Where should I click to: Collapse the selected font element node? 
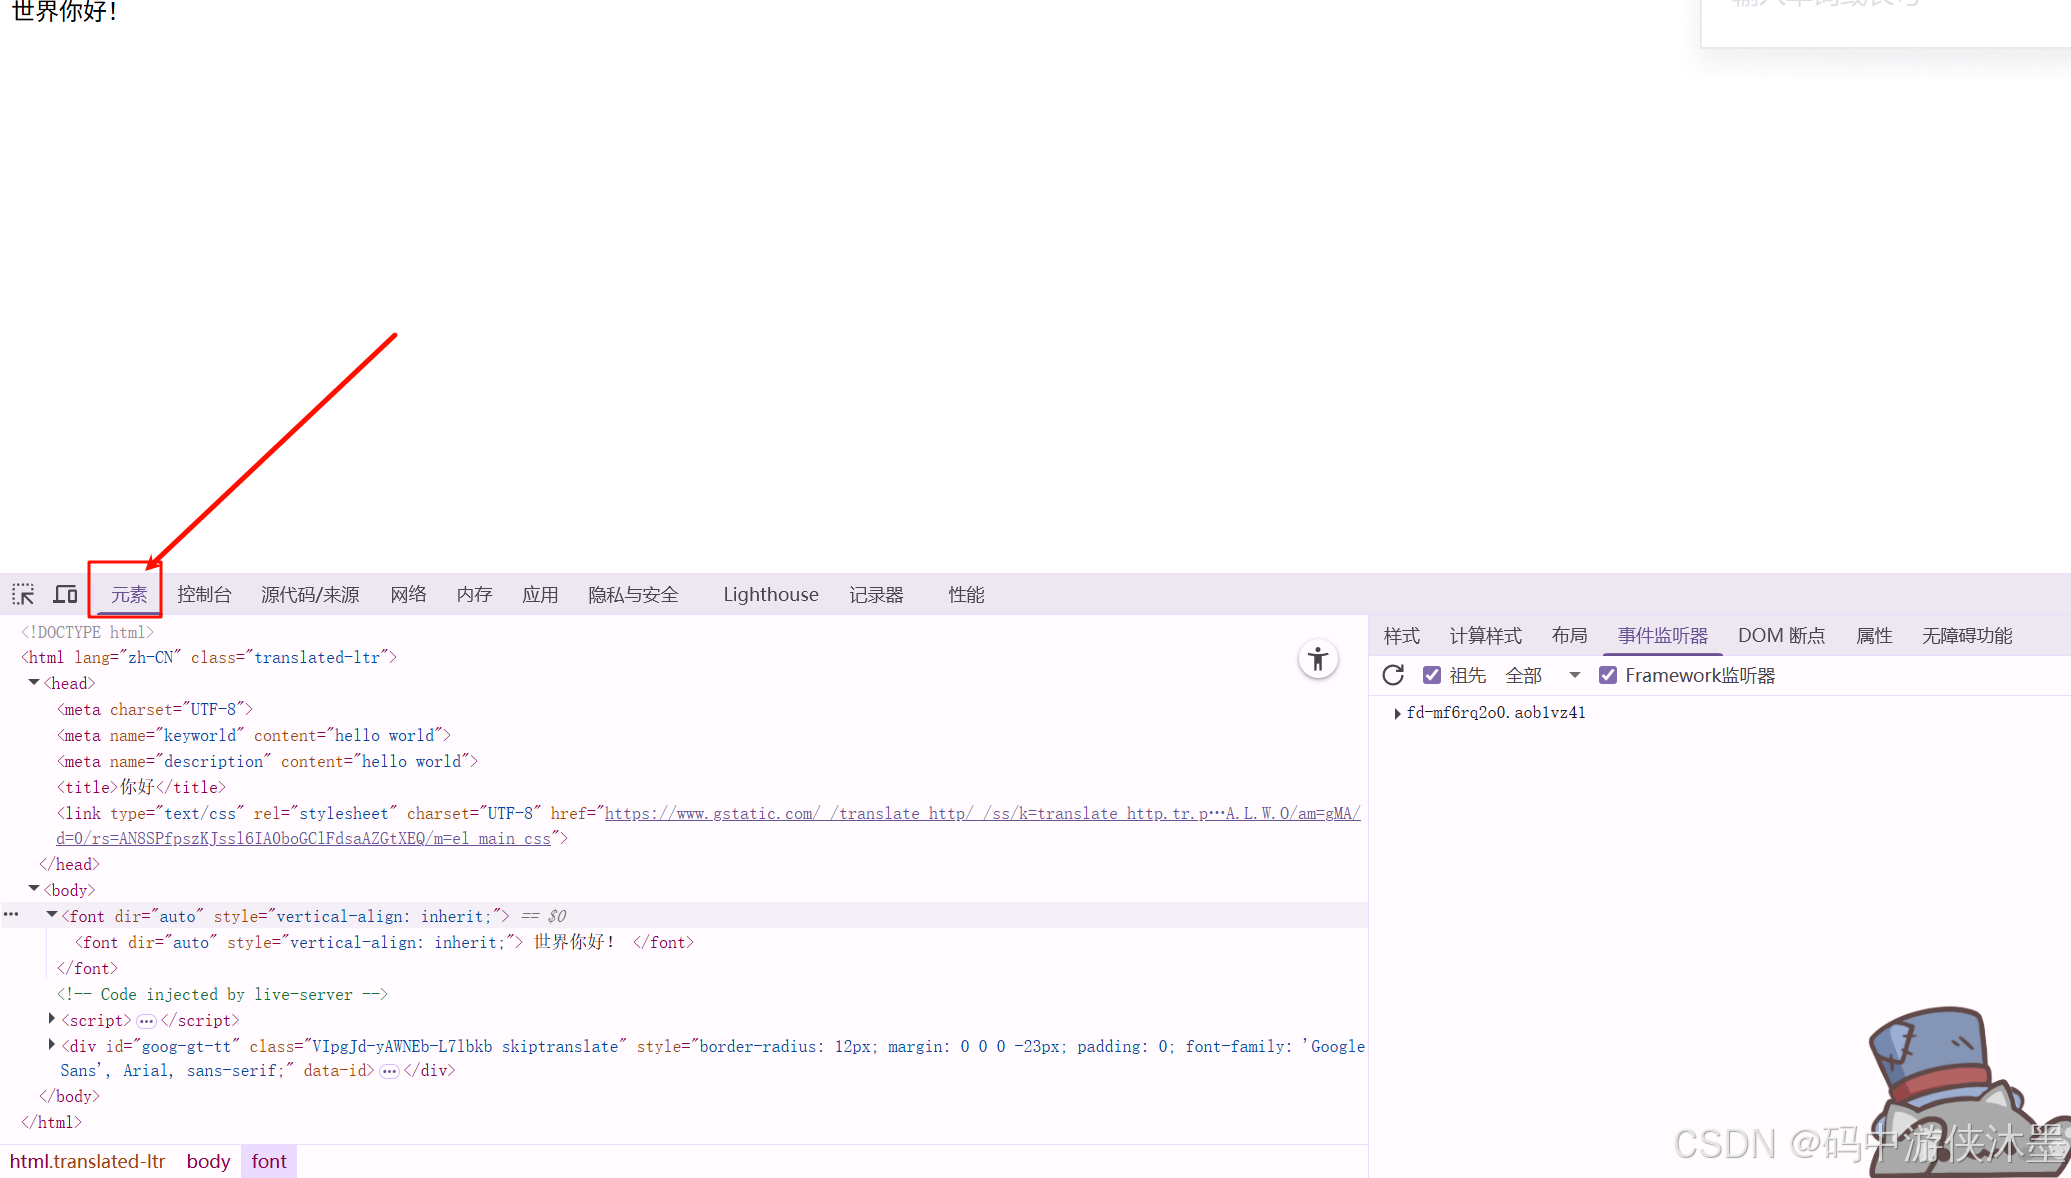pos(52,914)
